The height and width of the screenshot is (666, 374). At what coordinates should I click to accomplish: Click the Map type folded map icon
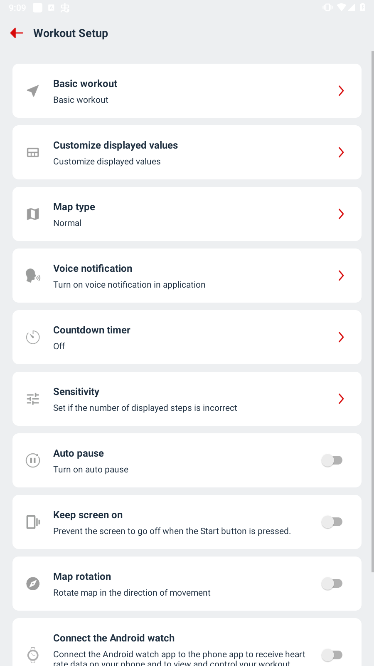[33, 214]
